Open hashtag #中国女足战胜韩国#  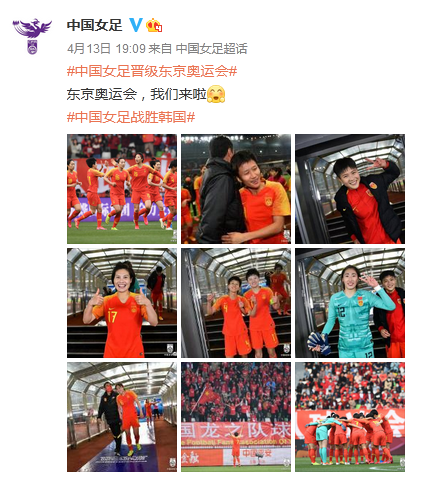tap(131, 117)
